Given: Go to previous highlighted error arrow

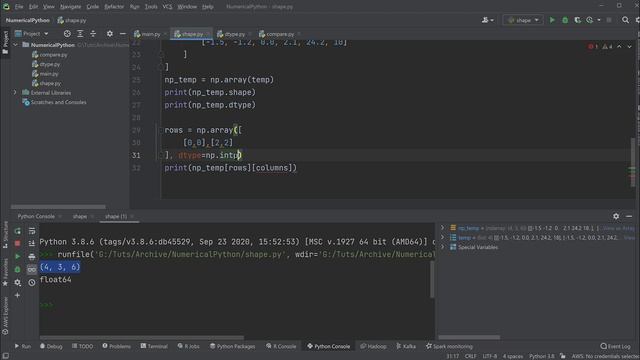Looking at the screenshot, I should tap(620, 47).
